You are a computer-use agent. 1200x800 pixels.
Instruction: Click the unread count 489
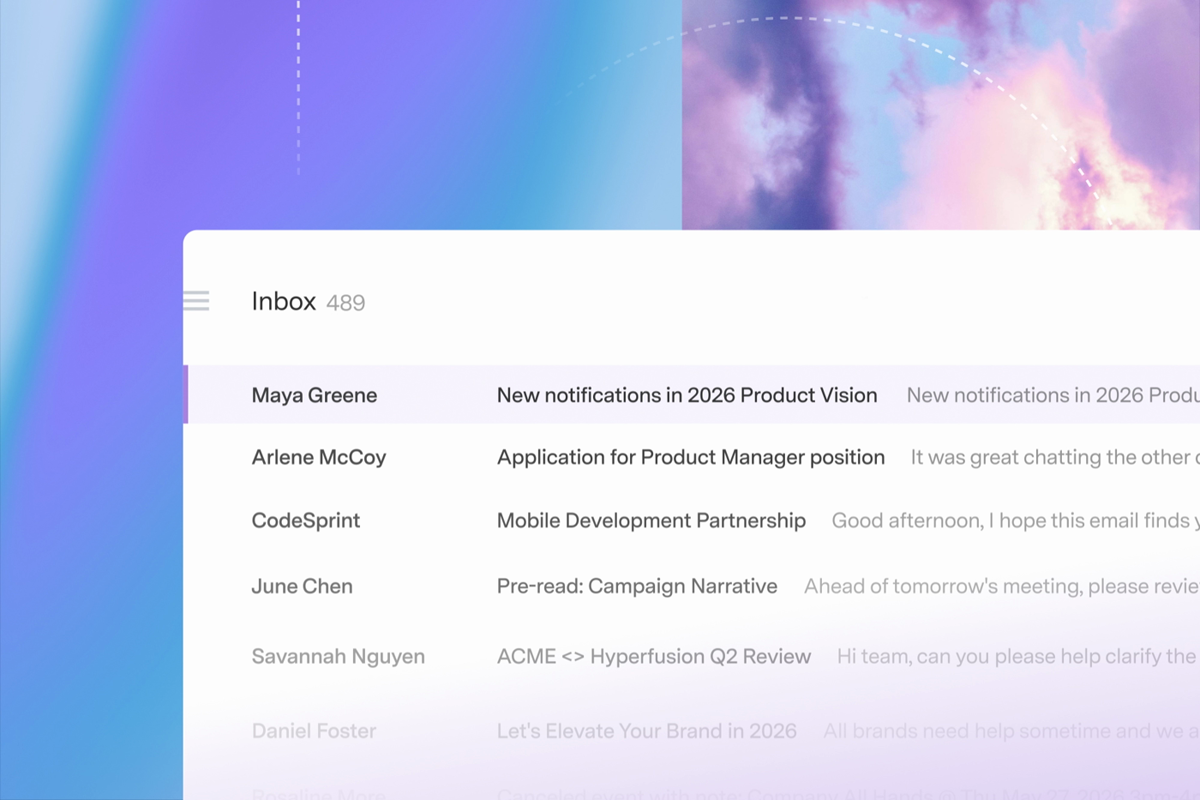[x=345, y=303]
